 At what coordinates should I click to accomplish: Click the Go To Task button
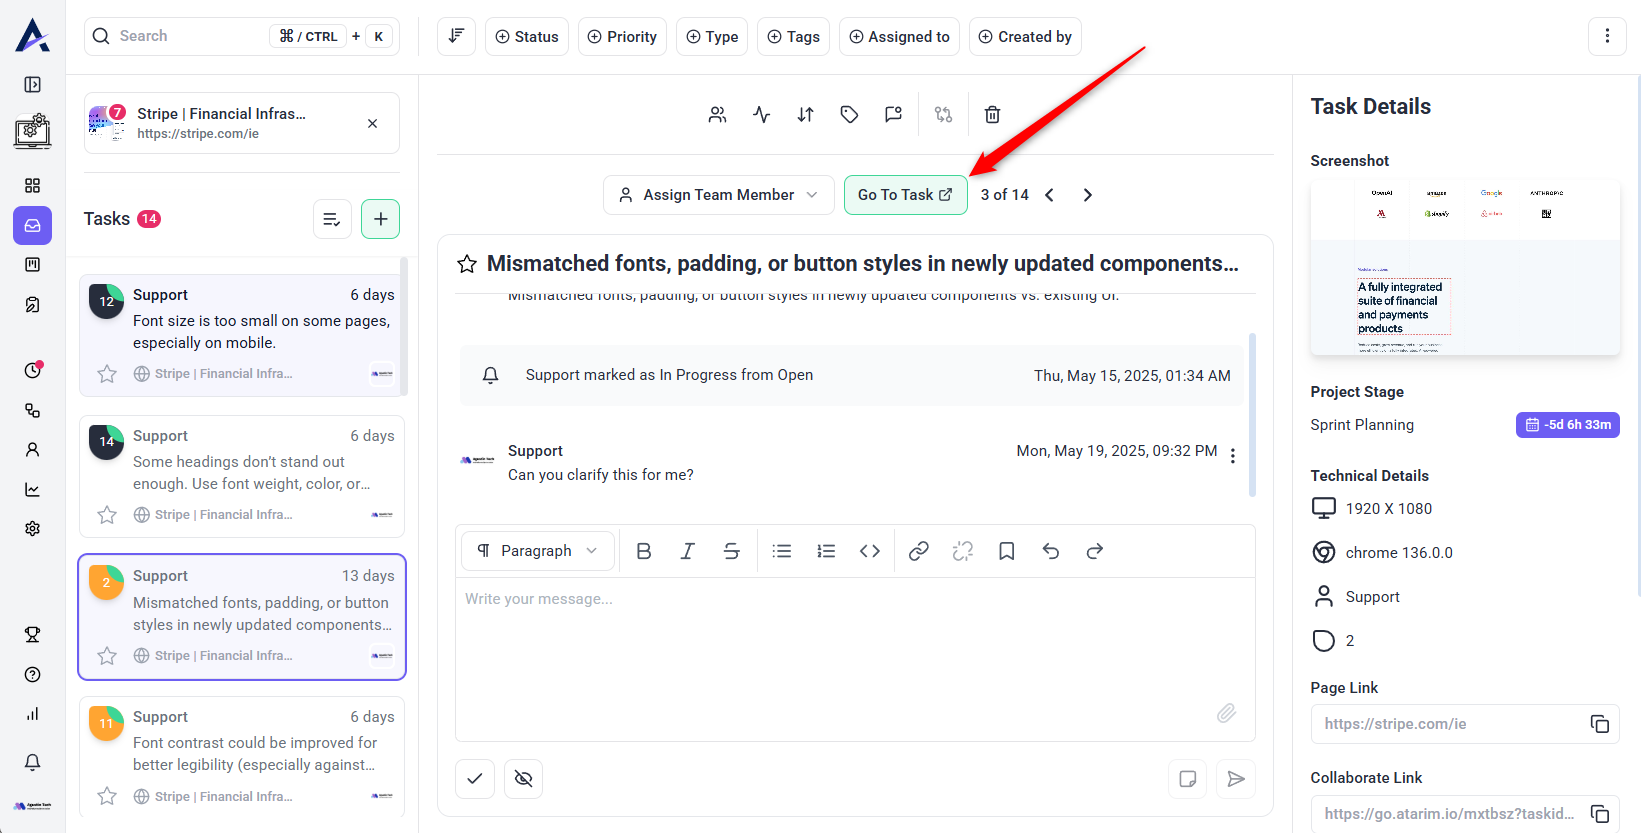905,195
